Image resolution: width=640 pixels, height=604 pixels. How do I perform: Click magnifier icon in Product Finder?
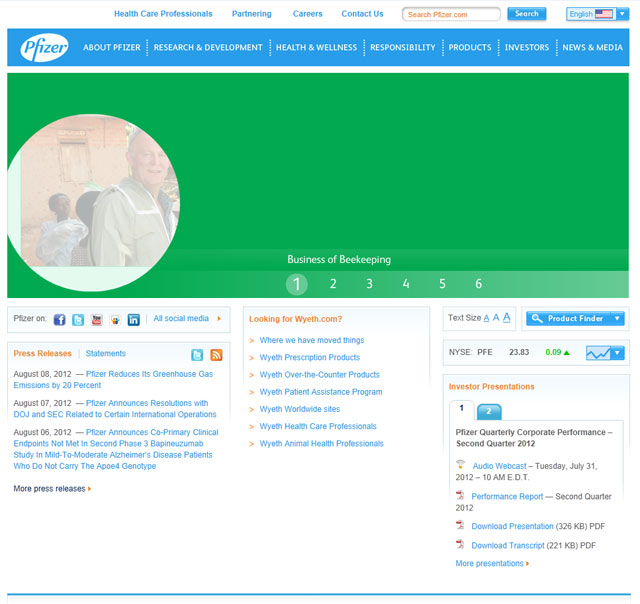coord(537,318)
